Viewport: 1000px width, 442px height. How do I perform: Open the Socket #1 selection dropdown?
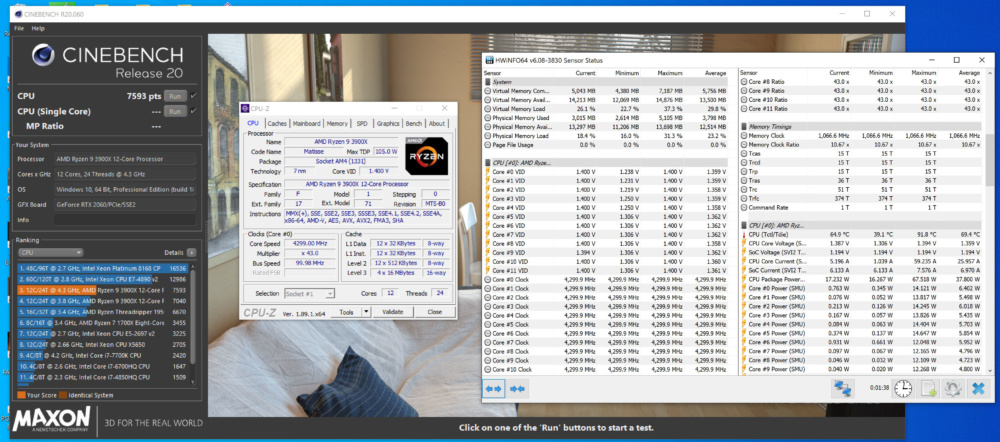click(310, 293)
